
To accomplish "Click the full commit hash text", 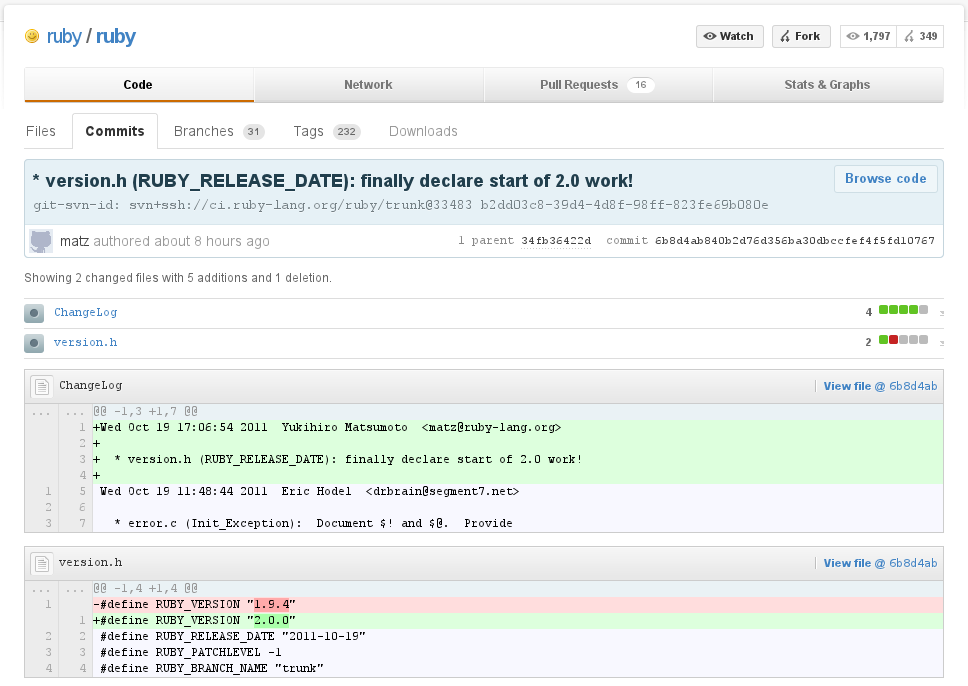I will click(795, 240).
